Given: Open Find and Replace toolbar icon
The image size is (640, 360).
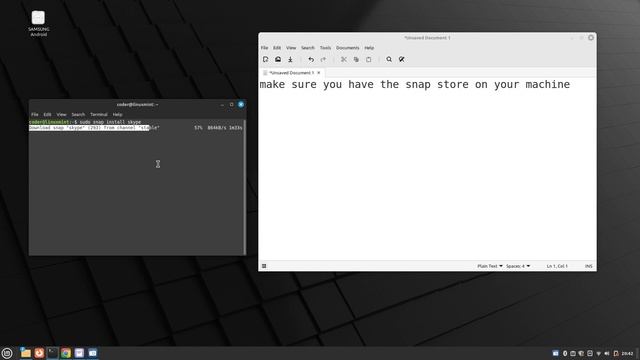Looking at the screenshot, I should tap(402, 60).
